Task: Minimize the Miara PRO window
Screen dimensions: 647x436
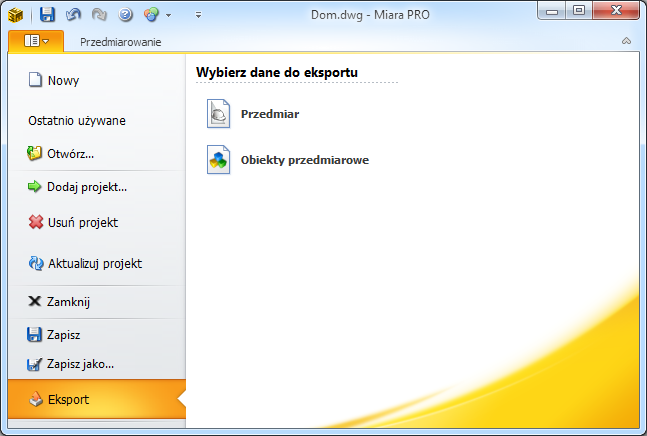Action: (552, 11)
